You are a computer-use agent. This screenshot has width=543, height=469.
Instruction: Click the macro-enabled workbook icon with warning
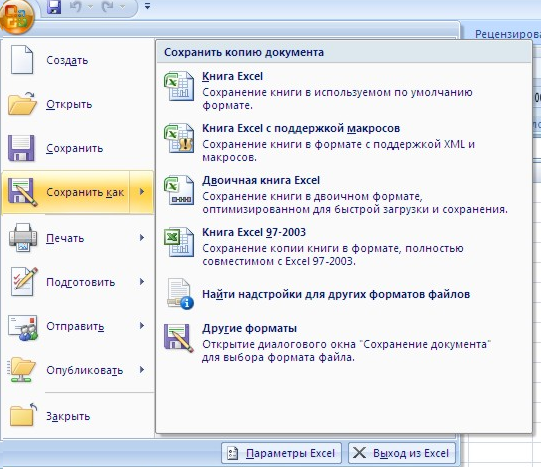click(178, 138)
